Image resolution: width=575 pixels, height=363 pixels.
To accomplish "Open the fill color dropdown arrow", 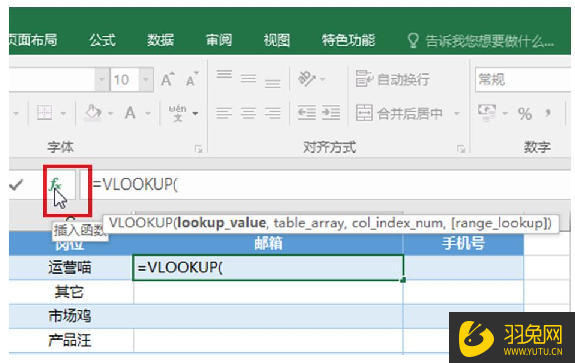I will point(110,113).
